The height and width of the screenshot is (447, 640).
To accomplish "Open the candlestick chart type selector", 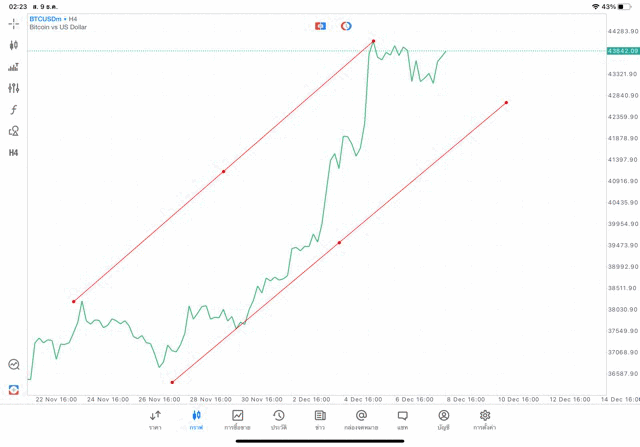I will (x=14, y=45).
